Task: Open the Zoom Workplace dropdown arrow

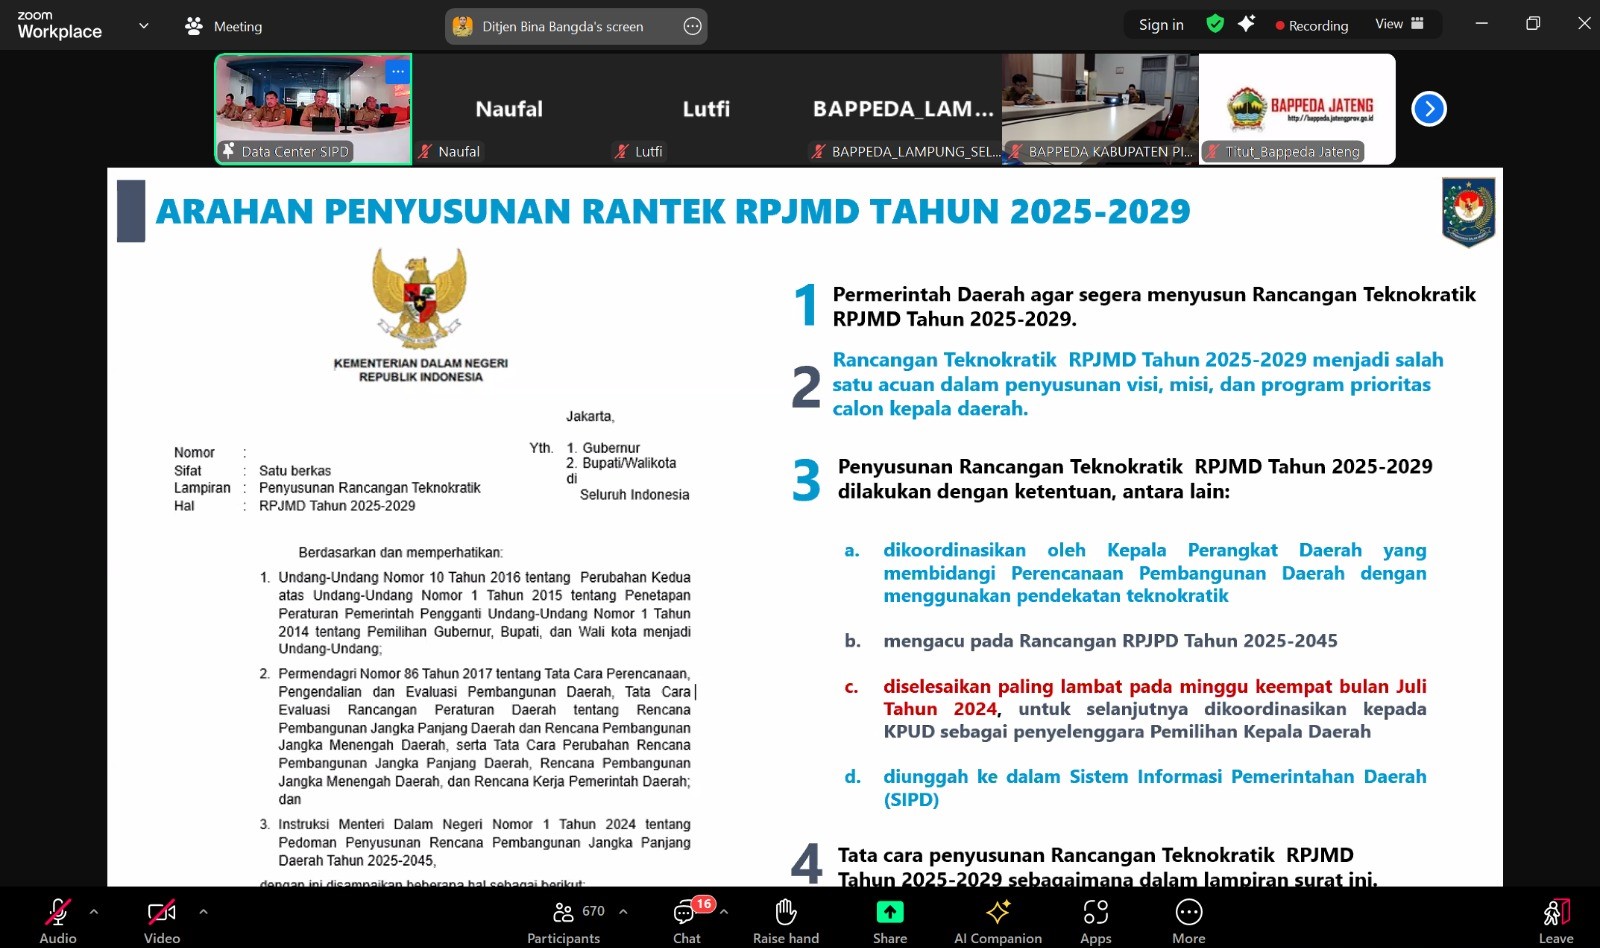Action: pos(144,26)
